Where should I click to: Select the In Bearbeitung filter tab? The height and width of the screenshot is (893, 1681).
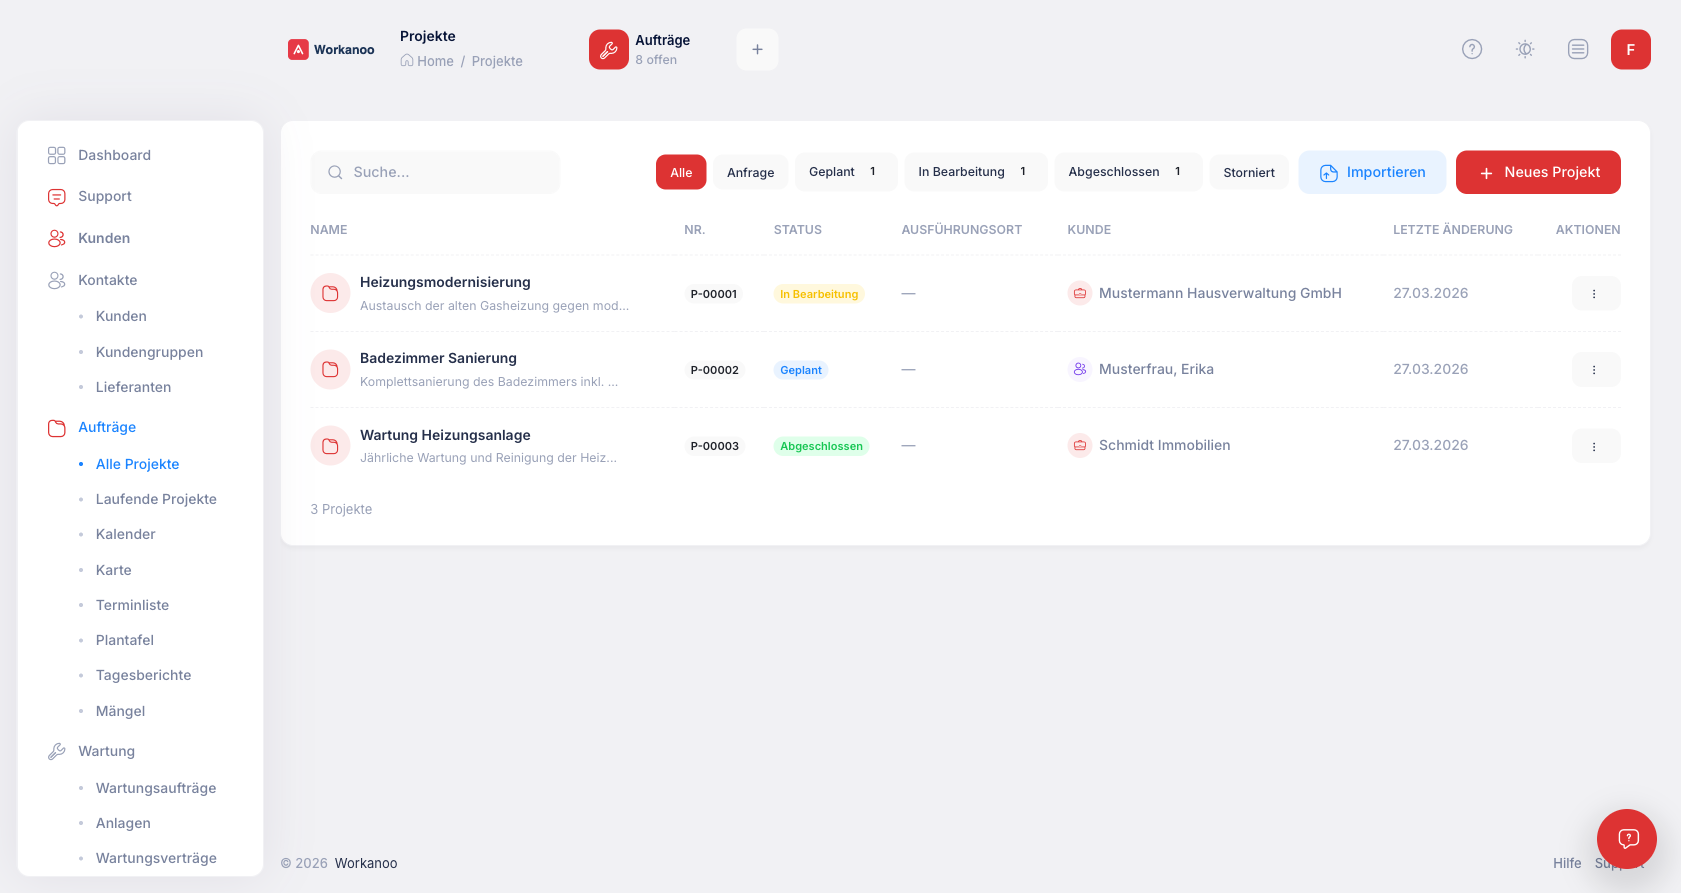point(975,172)
